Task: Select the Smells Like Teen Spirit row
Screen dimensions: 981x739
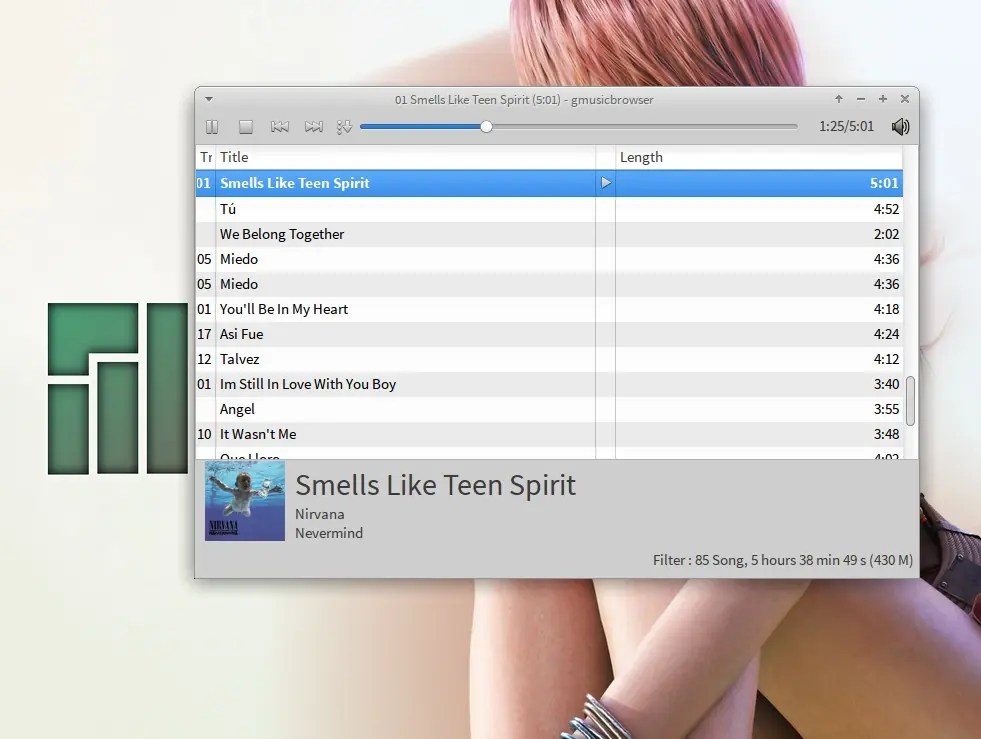Action: pos(549,183)
